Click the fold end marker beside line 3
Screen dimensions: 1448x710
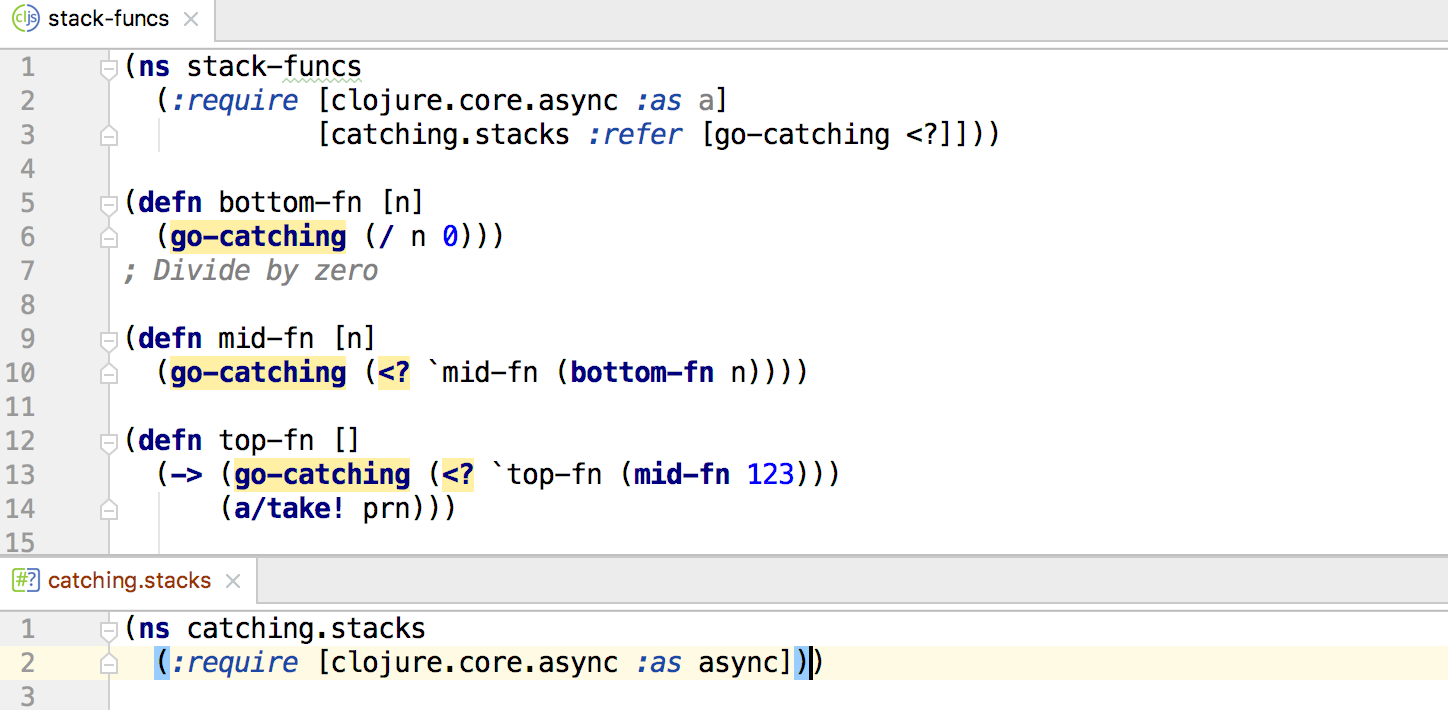(x=108, y=134)
